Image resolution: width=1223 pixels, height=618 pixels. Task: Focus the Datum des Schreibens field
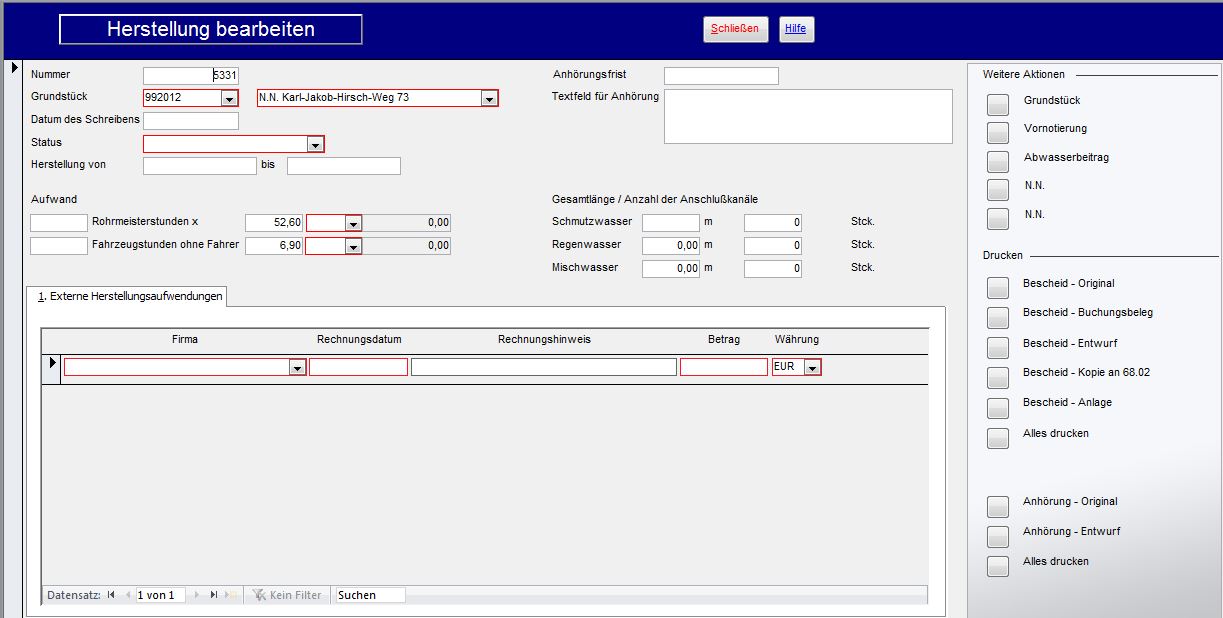[191, 121]
